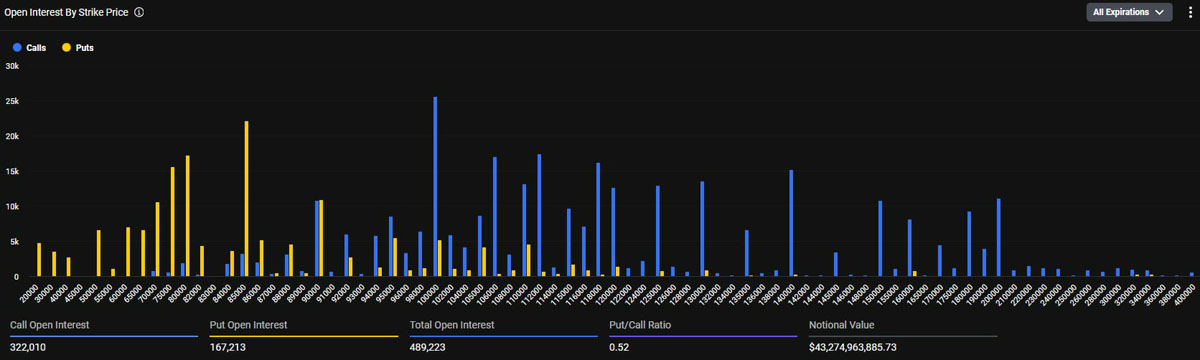Screen dimensions: 1200x360
Task: Click the tallest put bar at 85000 strike
Action: 246,199
